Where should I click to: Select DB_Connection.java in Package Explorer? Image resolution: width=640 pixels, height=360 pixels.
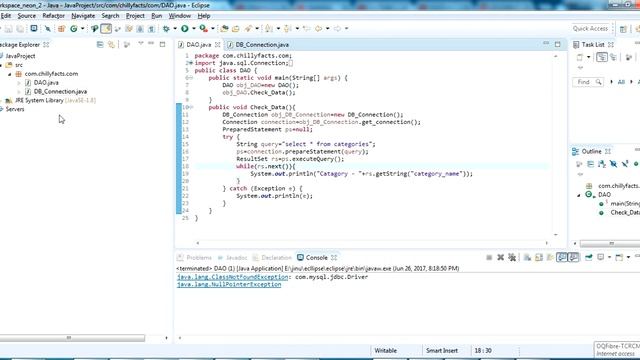pyautogui.click(x=60, y=92)
